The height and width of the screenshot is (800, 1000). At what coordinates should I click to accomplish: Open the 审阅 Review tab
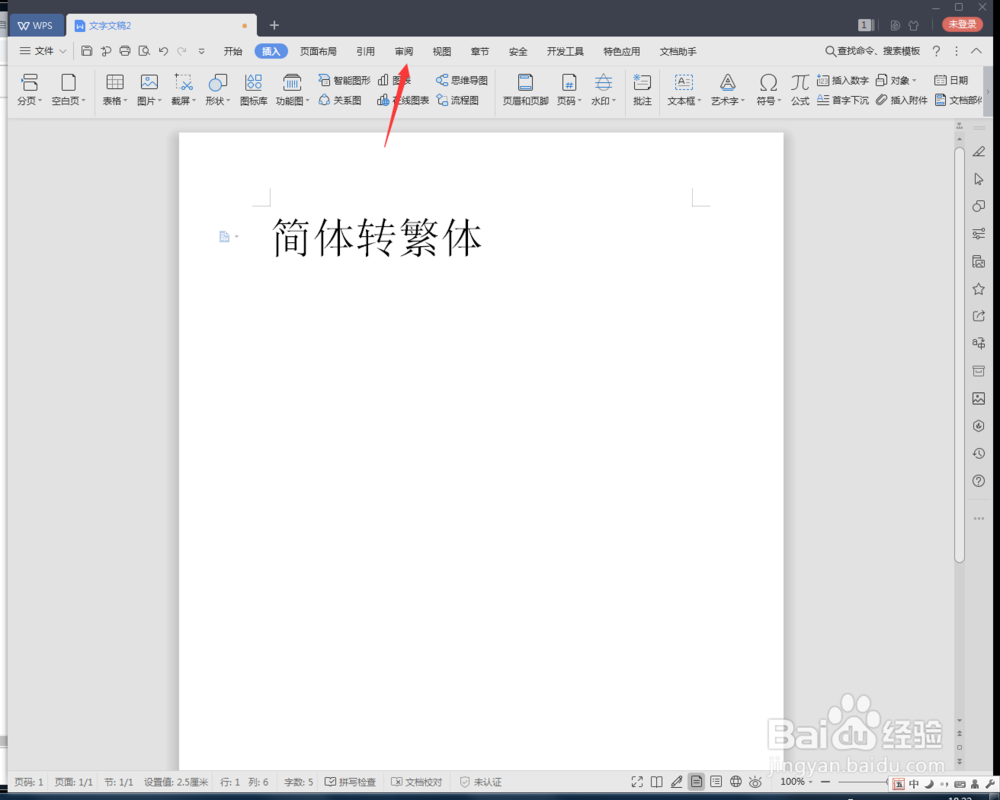(x=404, y=52)
